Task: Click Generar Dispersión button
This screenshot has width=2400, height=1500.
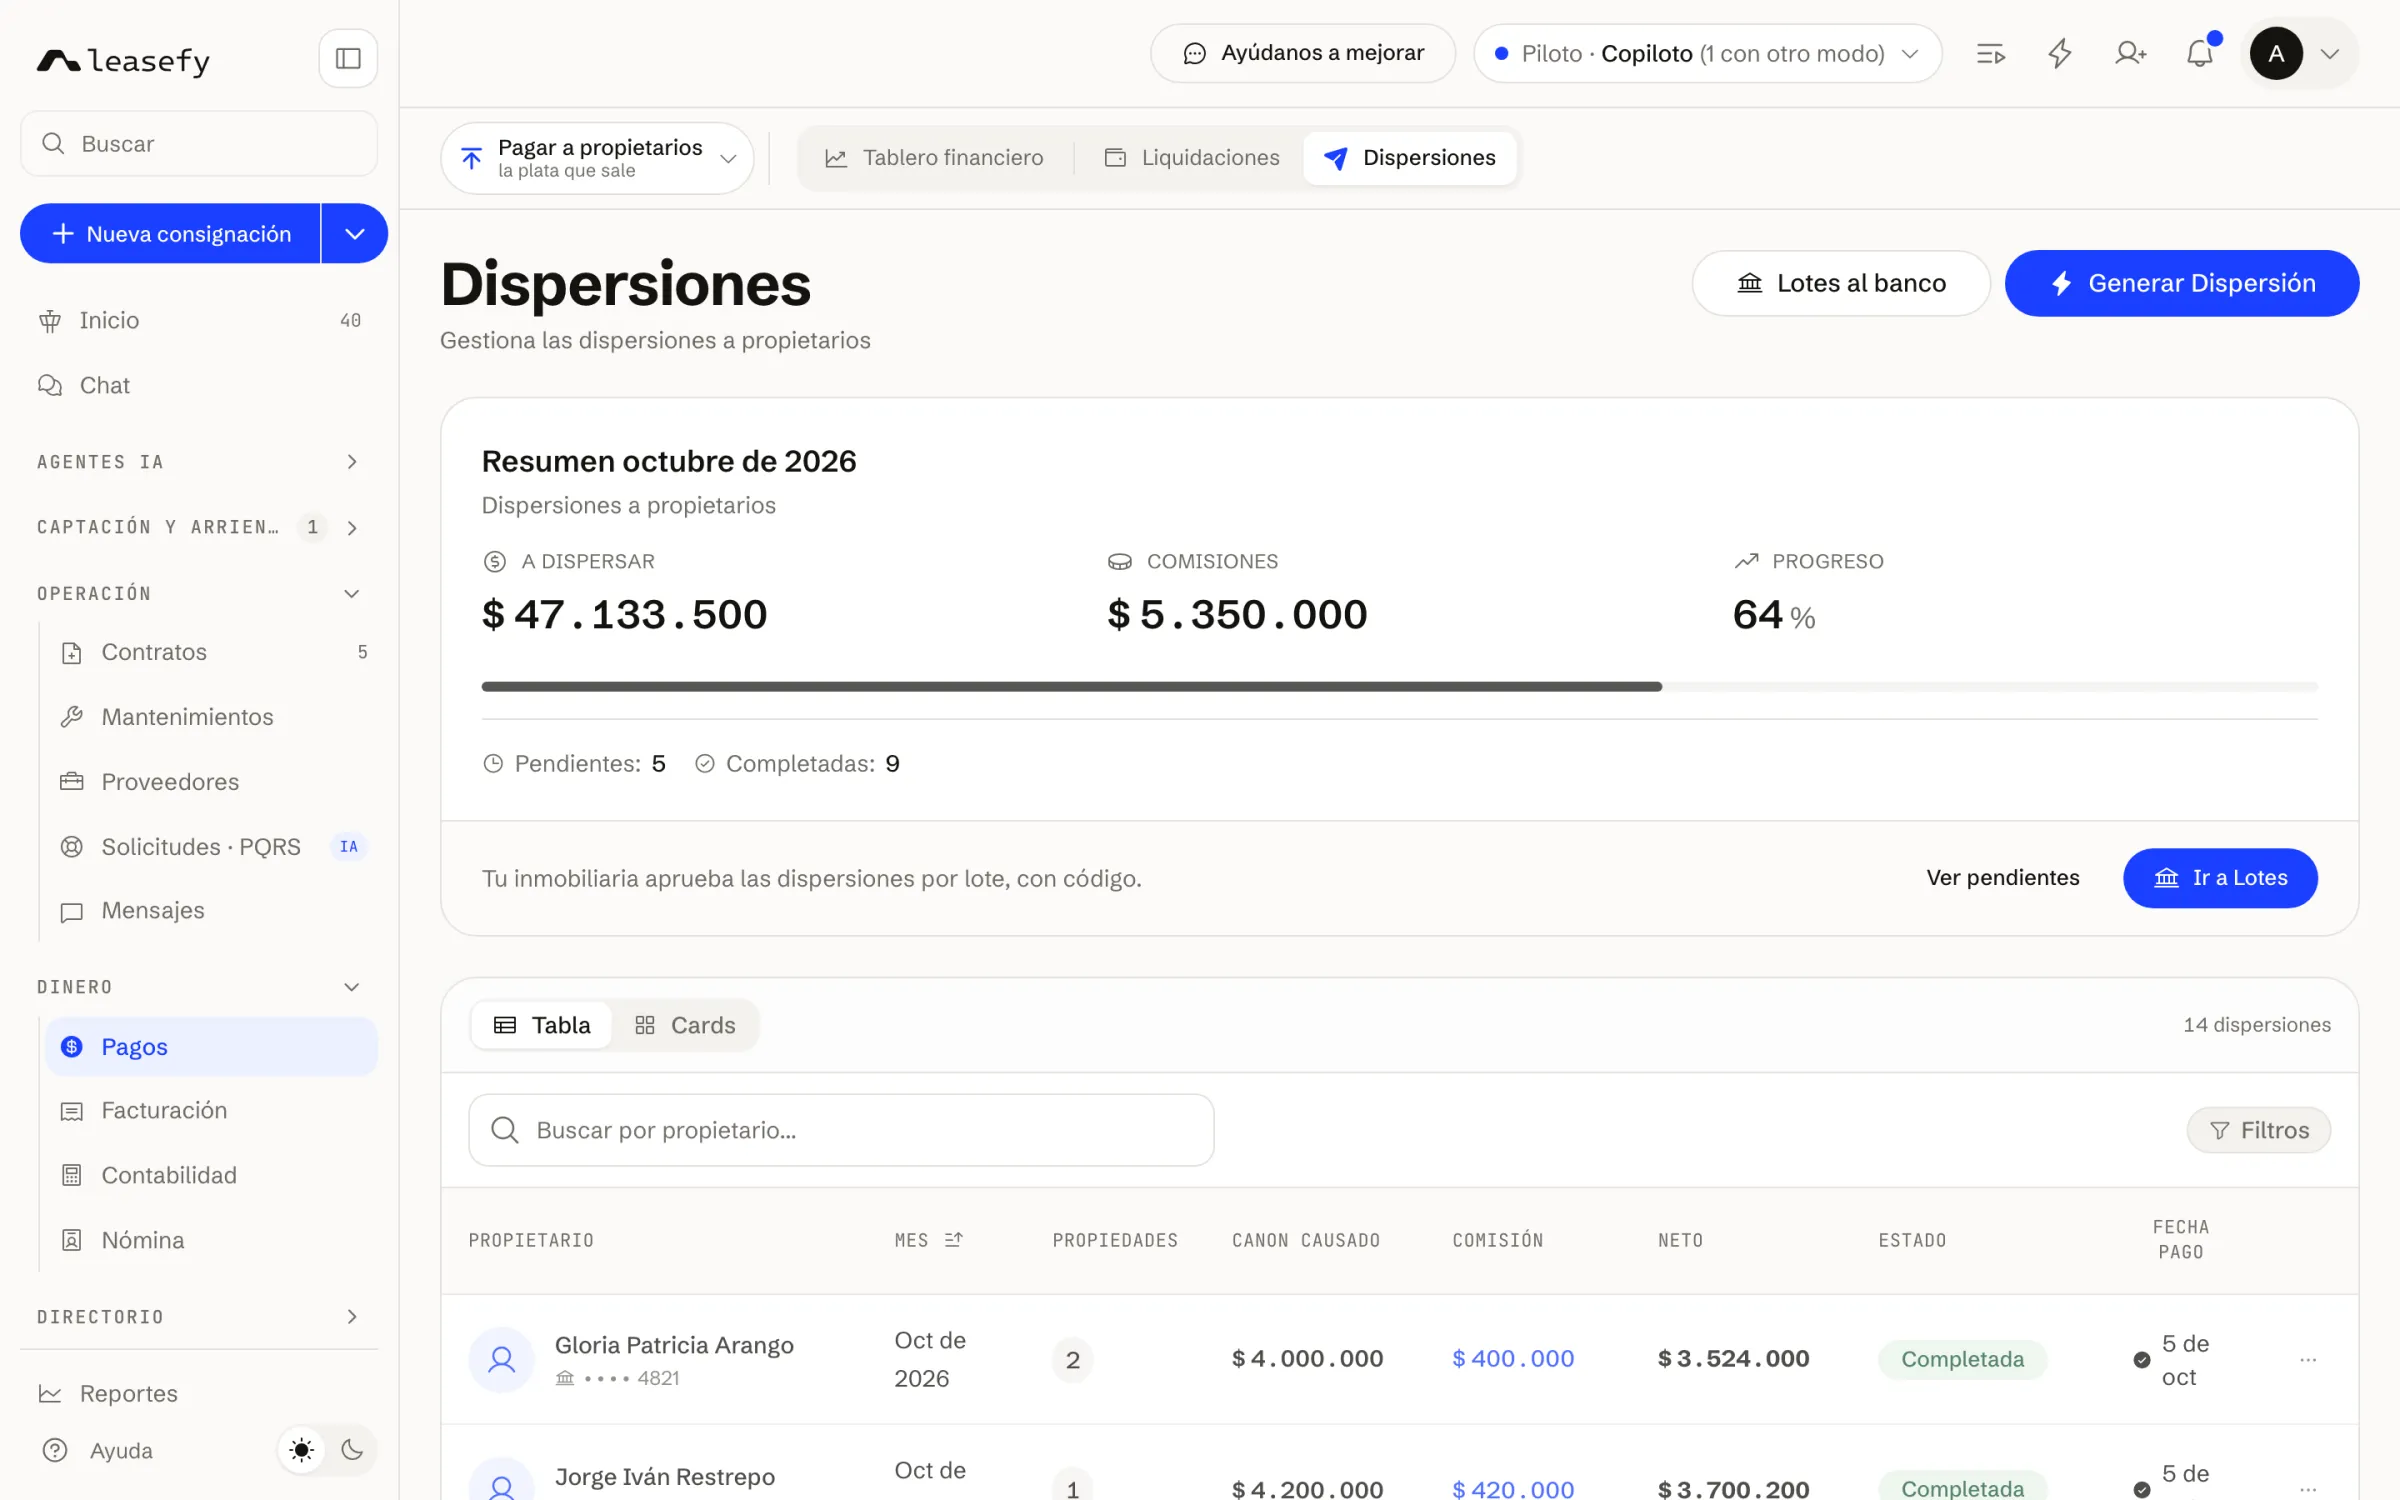Action: [x=2182, y=284]
